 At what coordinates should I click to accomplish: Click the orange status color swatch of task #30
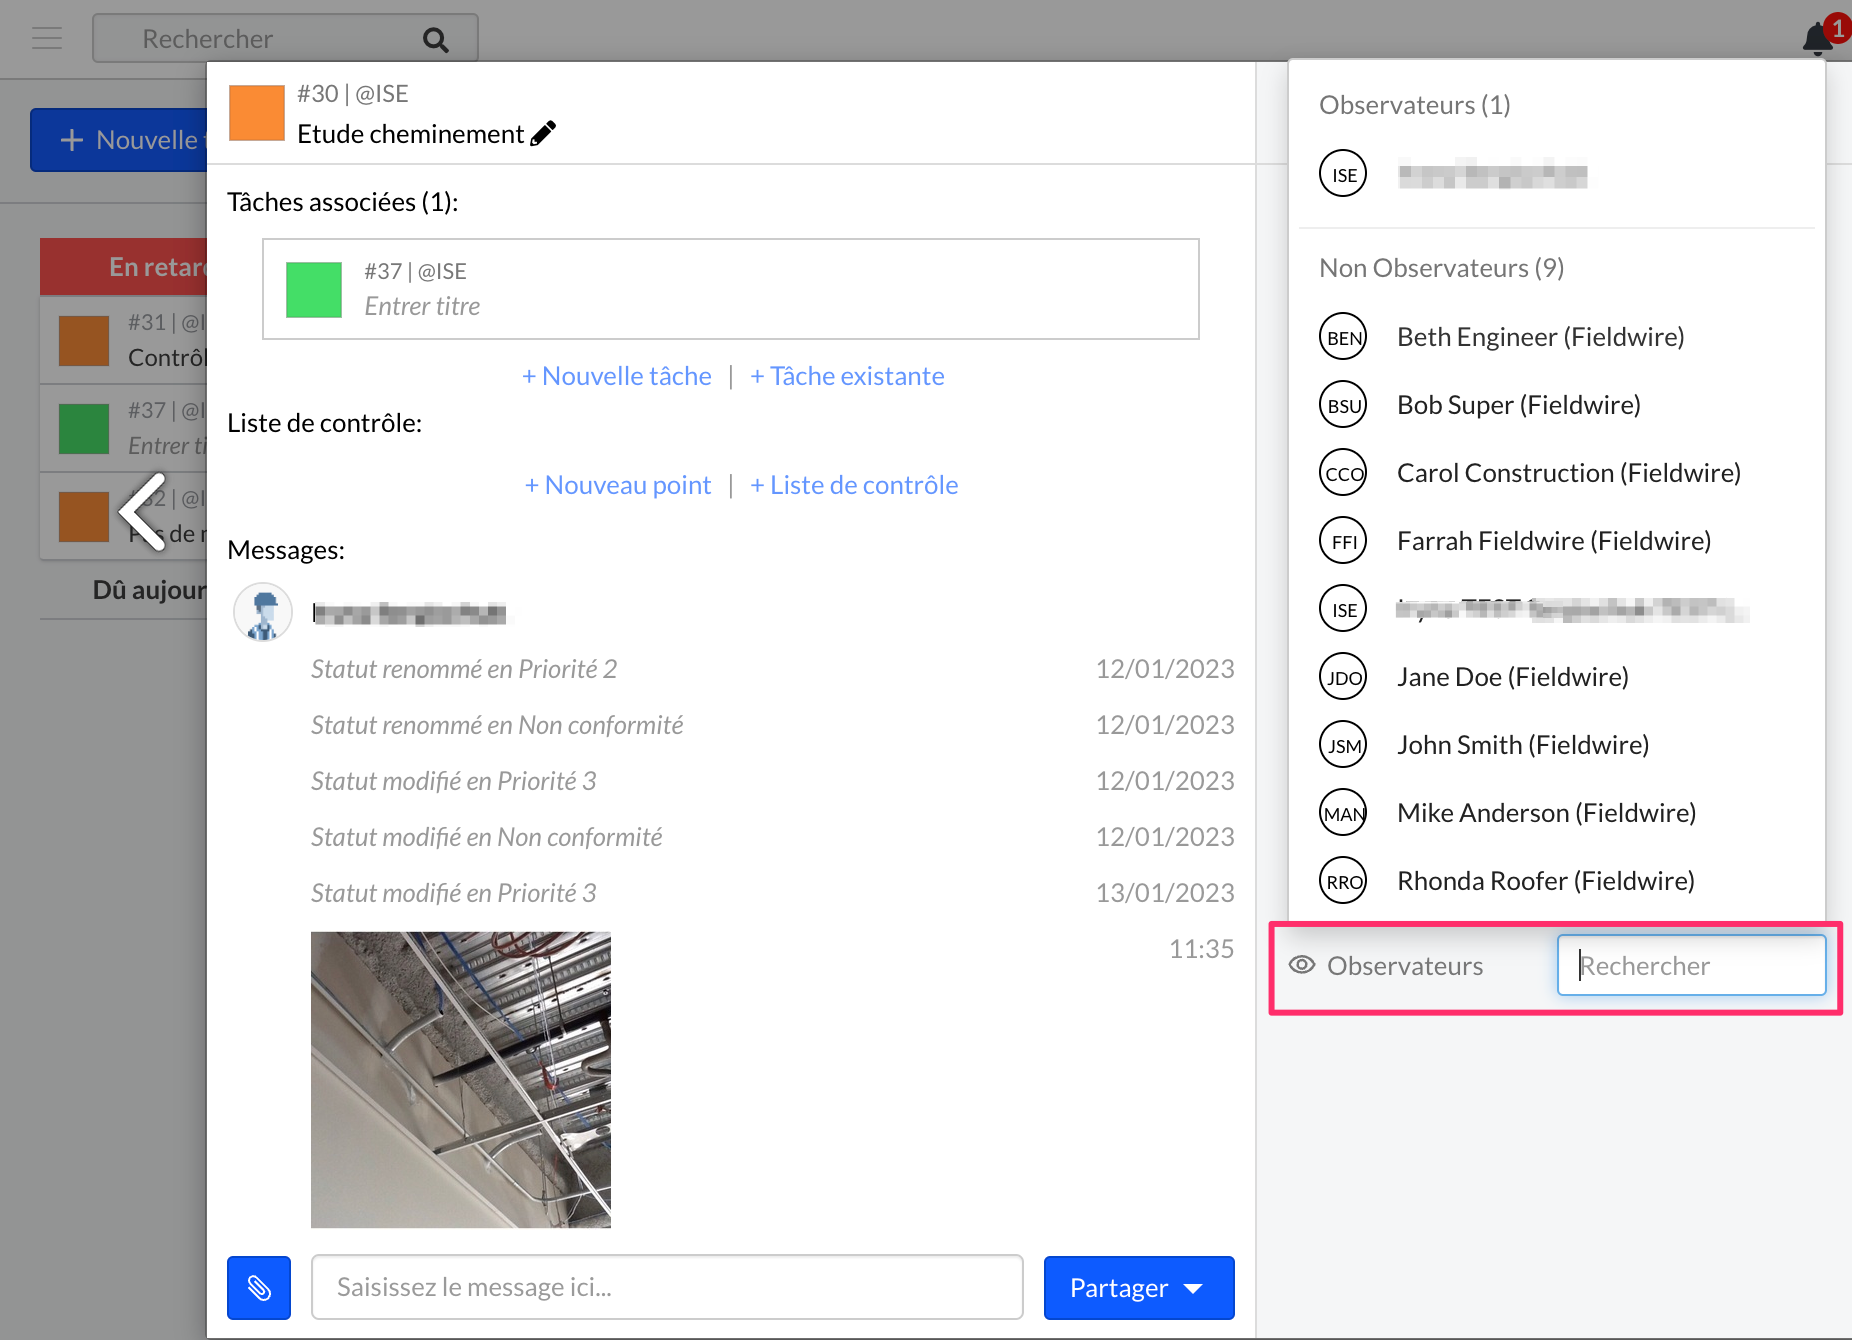point(257,113)
